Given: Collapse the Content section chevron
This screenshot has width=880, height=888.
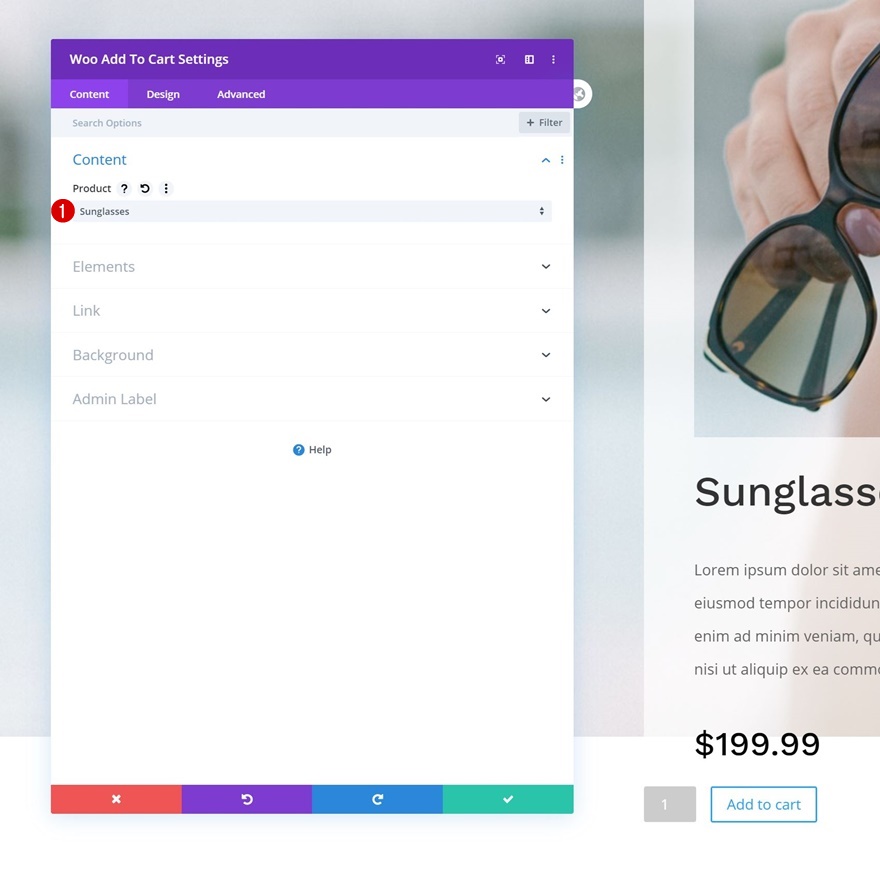Looking at the screenshot, I should click(545, 160).
